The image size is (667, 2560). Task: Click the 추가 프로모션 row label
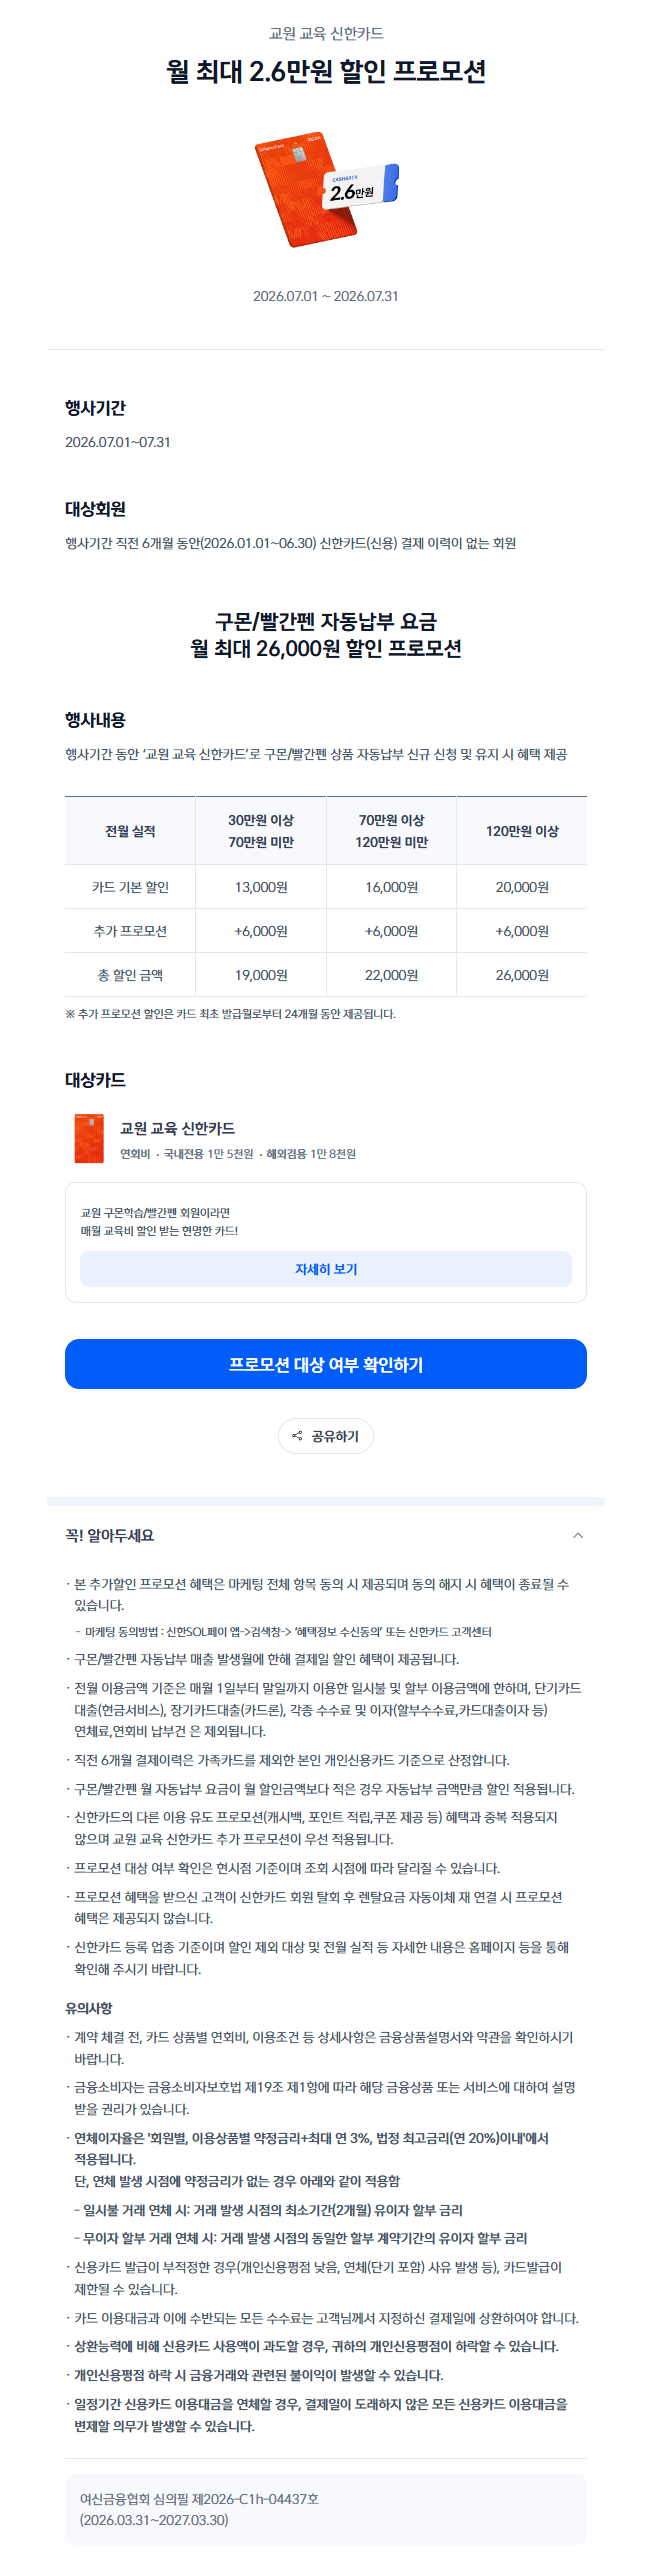pos(130,931)
